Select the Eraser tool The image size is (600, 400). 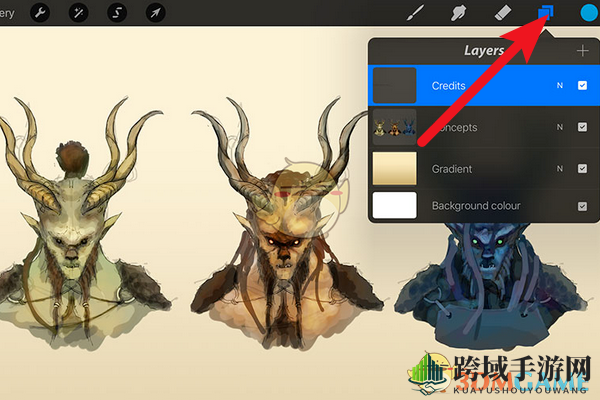(502, 13)
